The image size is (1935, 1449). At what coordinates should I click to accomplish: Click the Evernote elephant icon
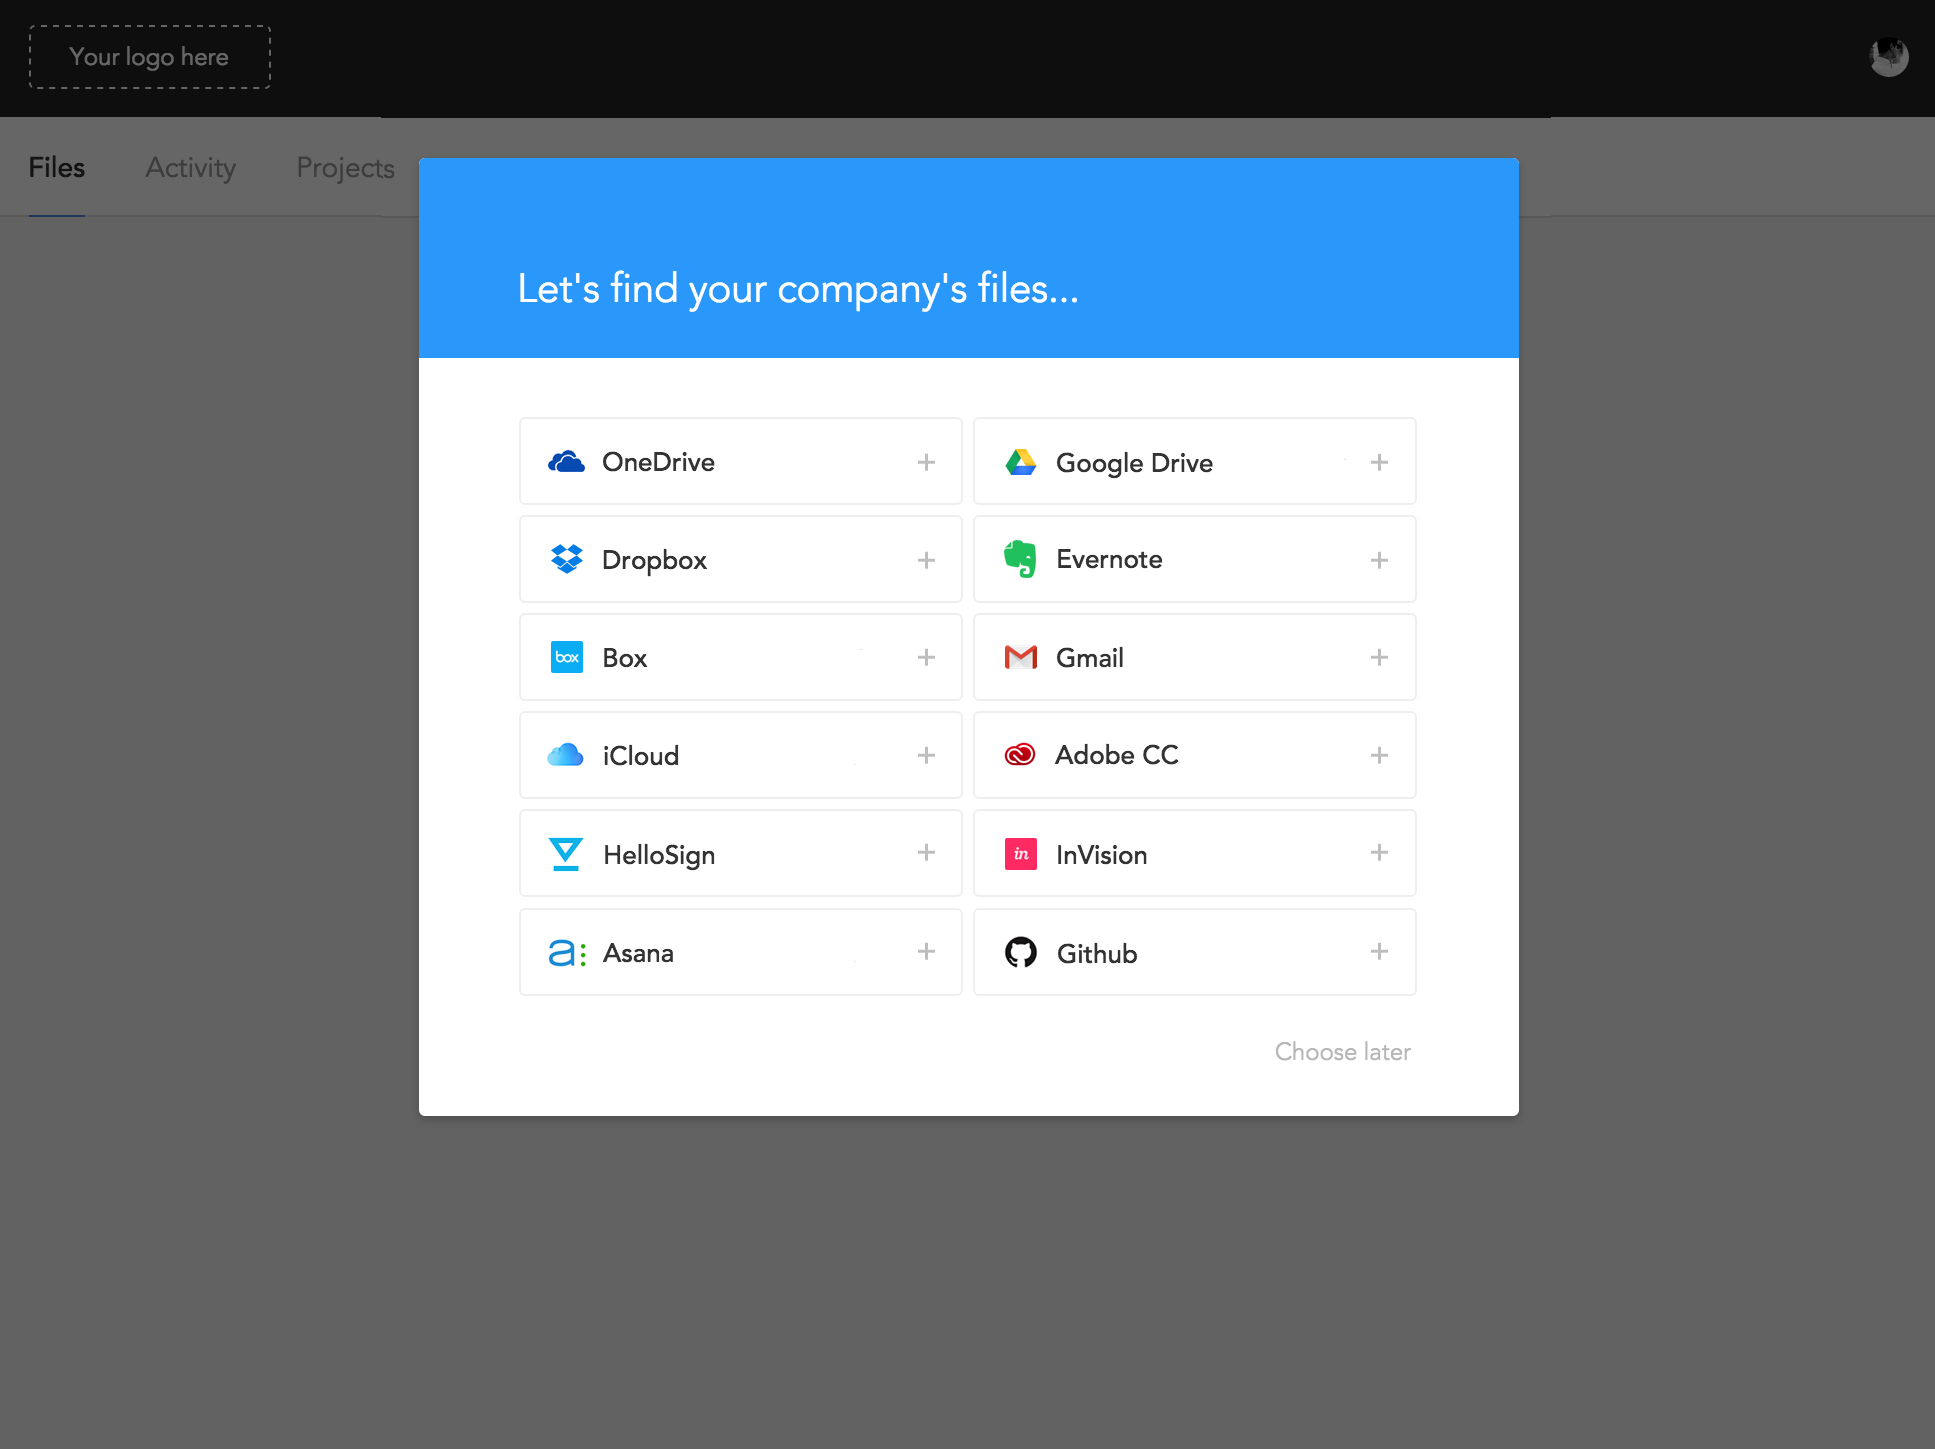tap(1020, 559)
